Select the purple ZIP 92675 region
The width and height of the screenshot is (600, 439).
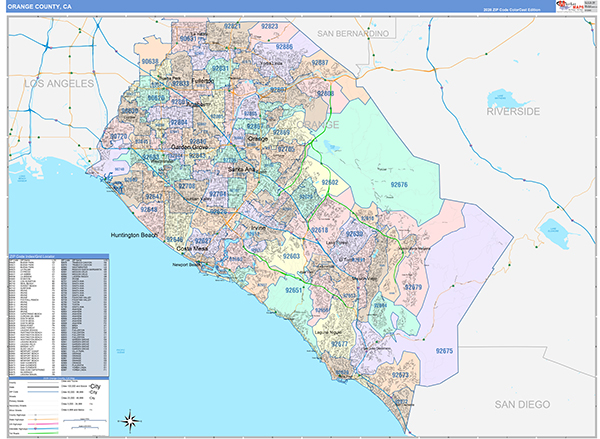(443, 351)
